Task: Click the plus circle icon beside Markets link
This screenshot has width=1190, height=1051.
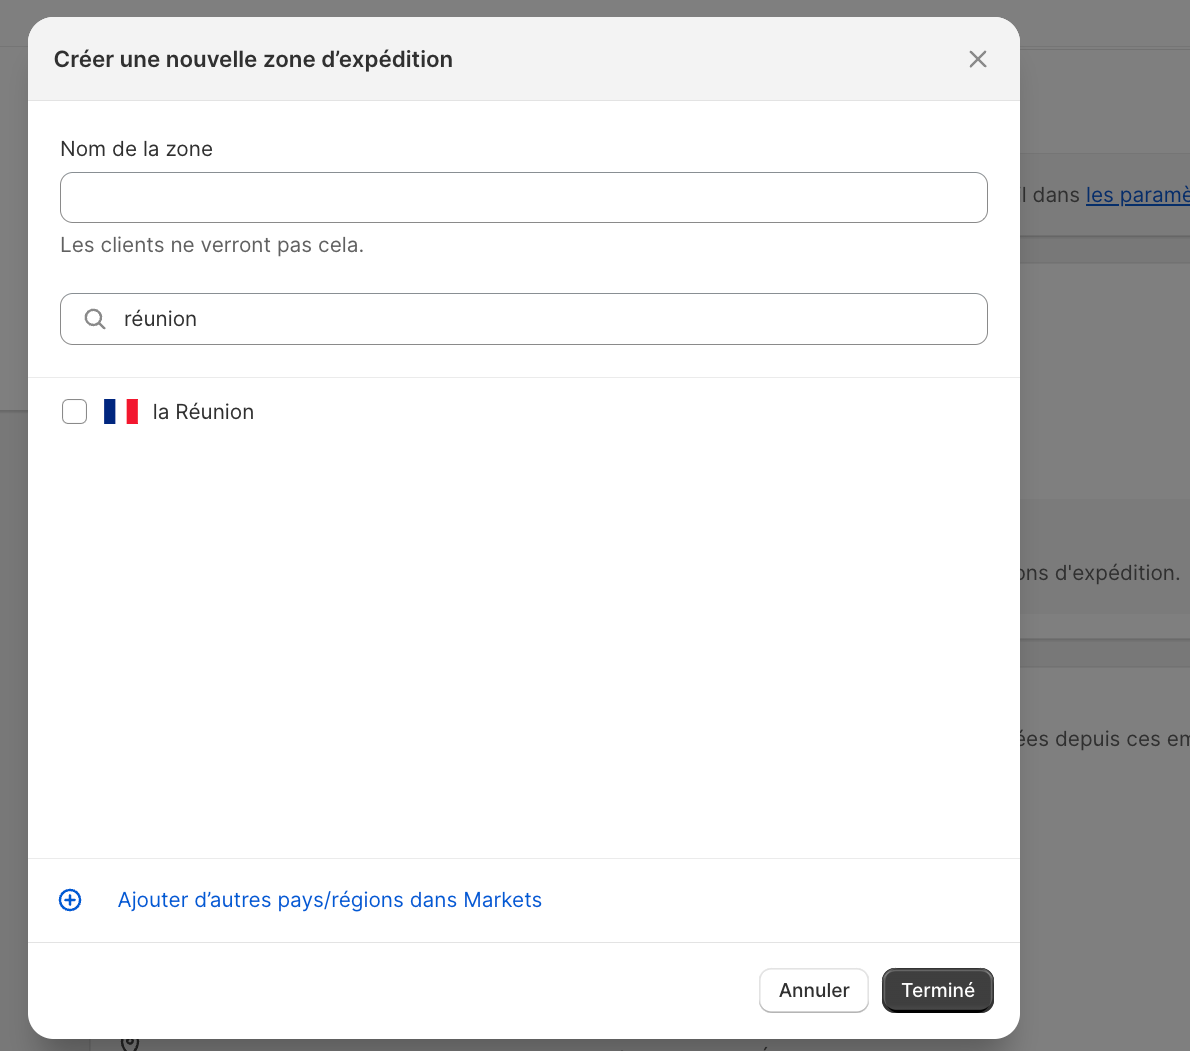Action: 70,900
